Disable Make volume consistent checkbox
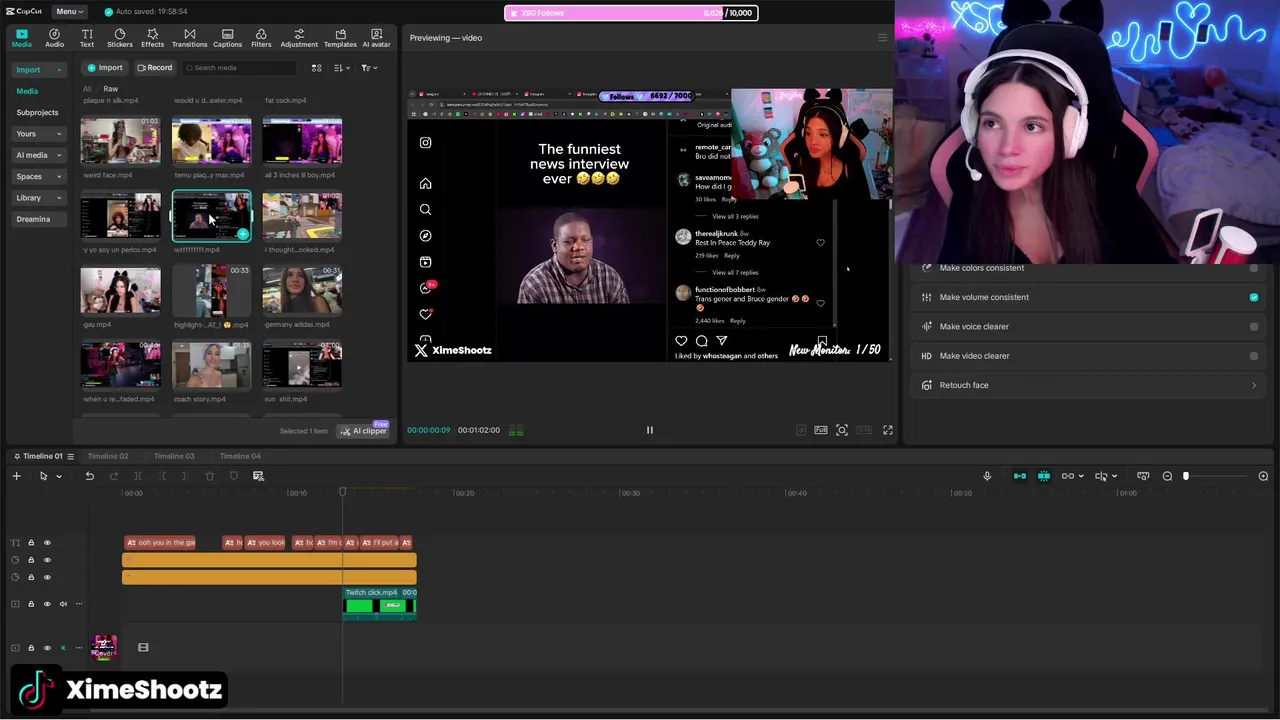1280x720 pixels. pyautogui.click(x=1254, y=297)
